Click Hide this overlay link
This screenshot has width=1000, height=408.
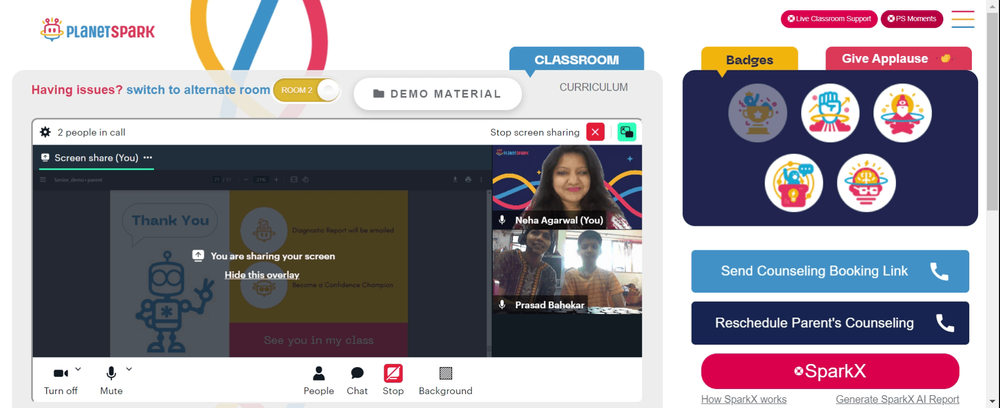(262, 275)
